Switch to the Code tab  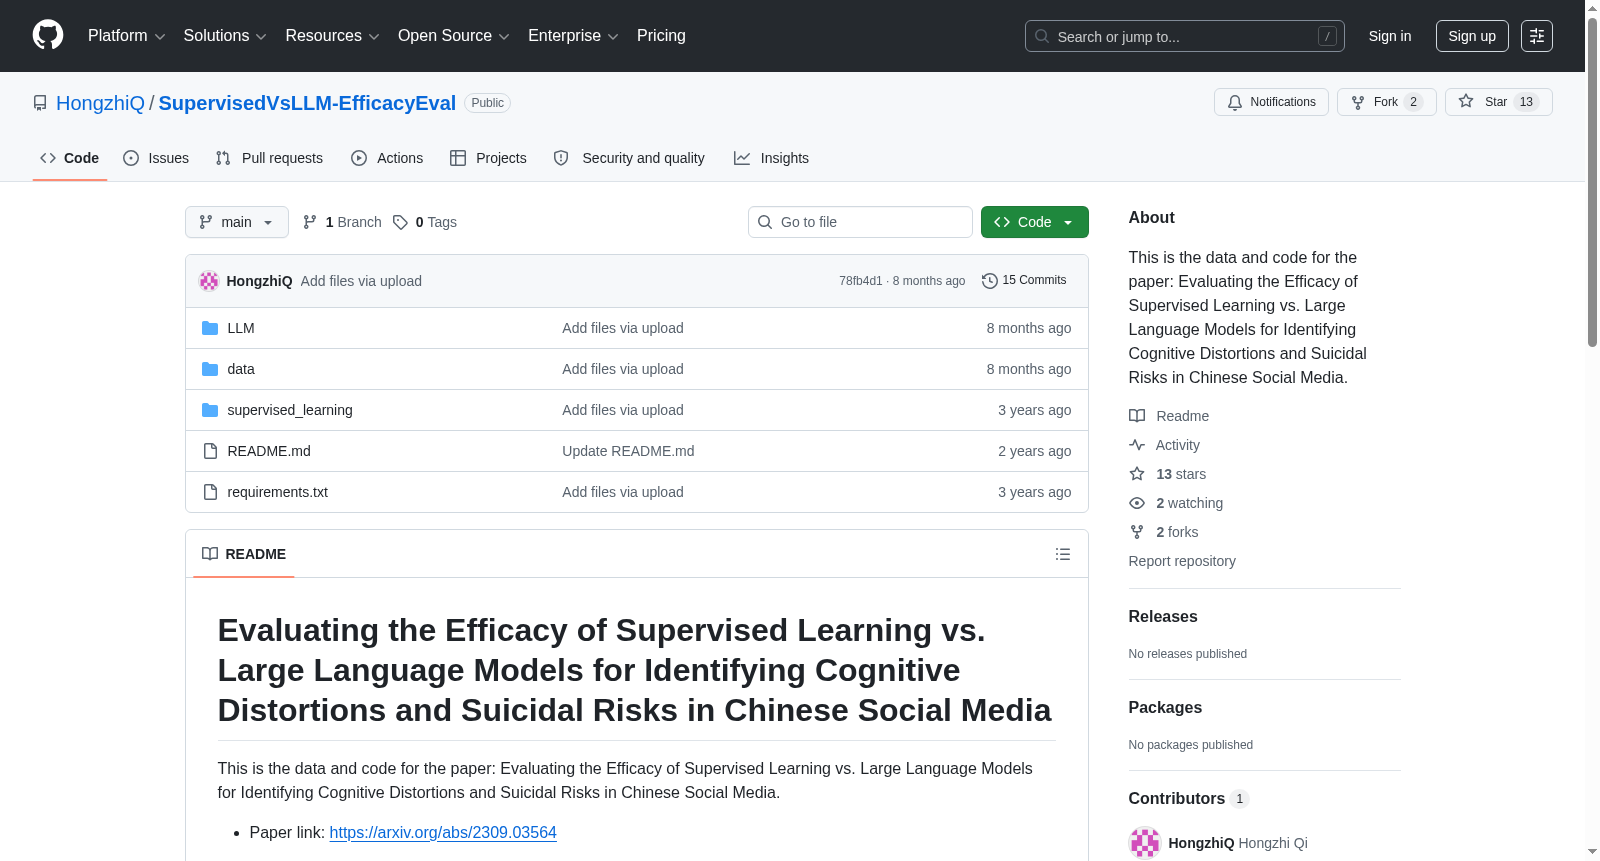70,158
